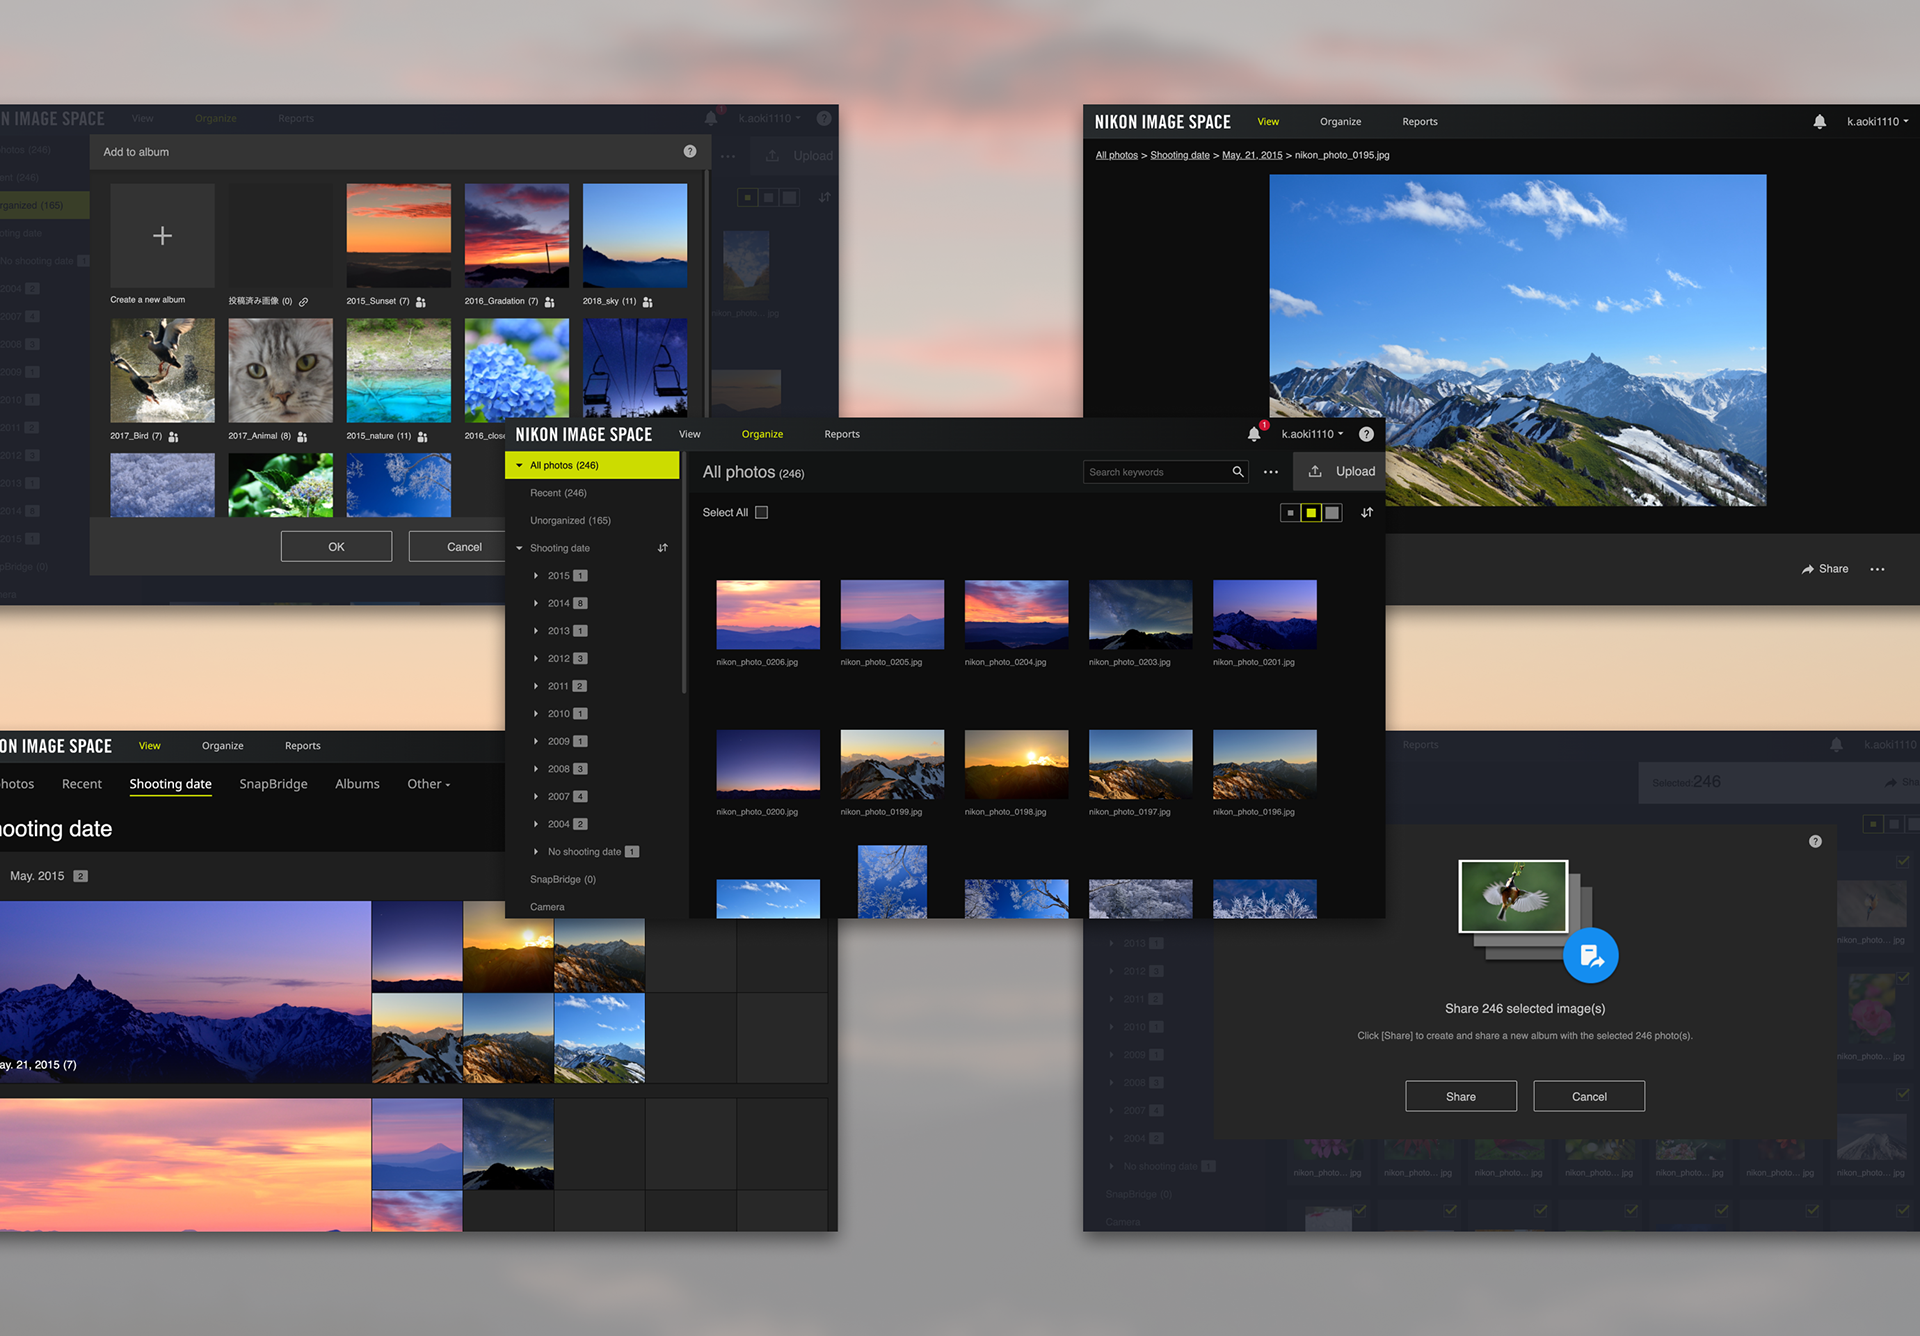Click sort icon beside Shooting date in sidebar
The image size is (1920, 1336).
663,548
